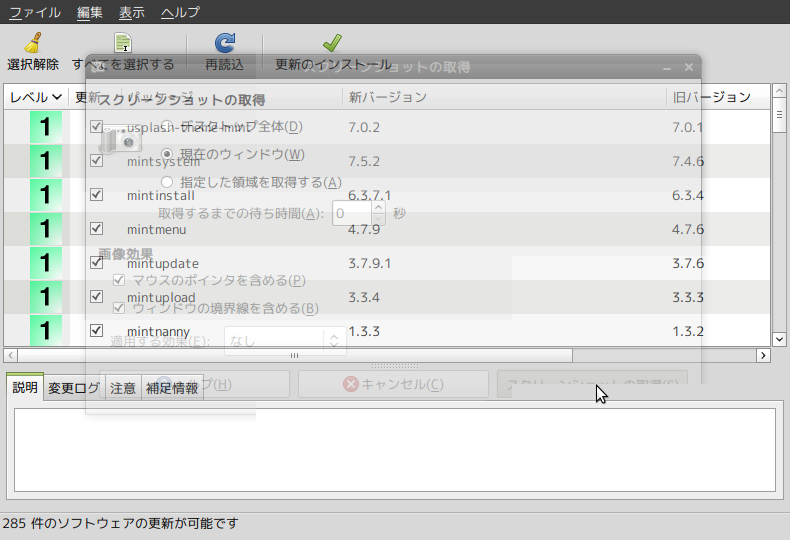The height and width of the screenshot is (540, 790).
Task: Open the ファイル menu
Action: (35, 12)
